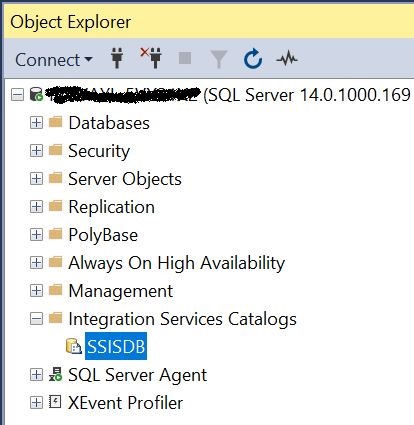Collapse the Integration Services Catalogs node
Viewport: 414px width, 425px height.
(36, 319)
